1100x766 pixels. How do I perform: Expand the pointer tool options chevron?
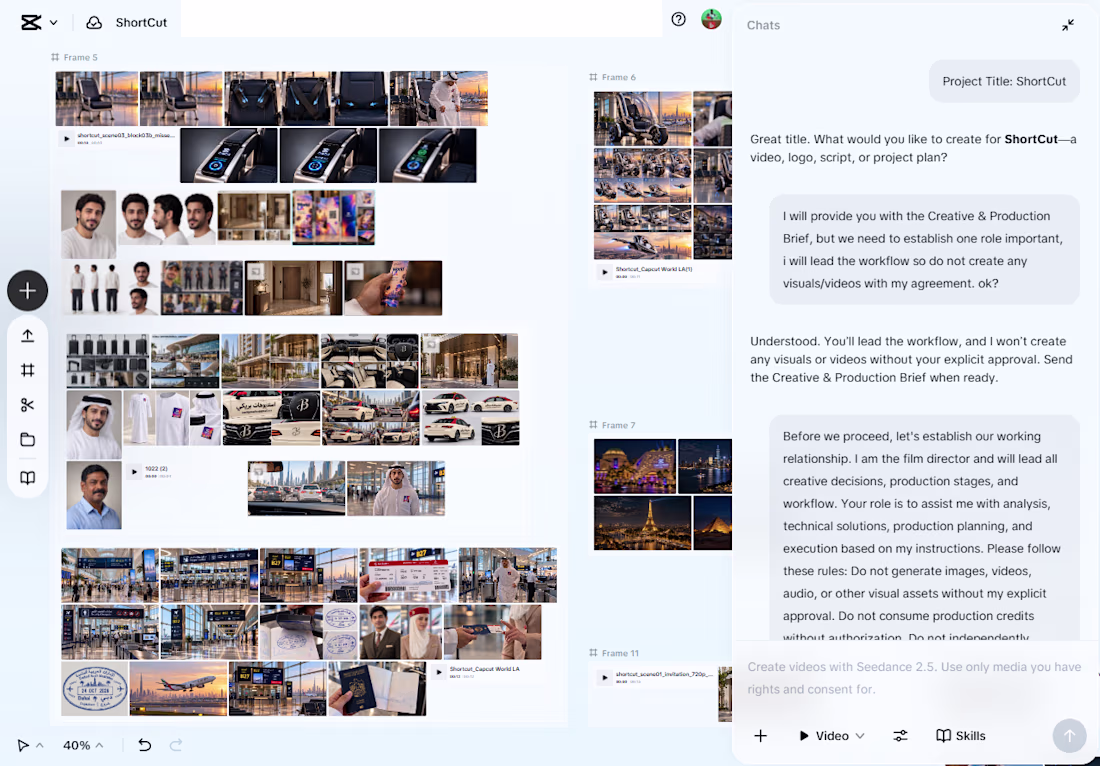coord(39,745)
